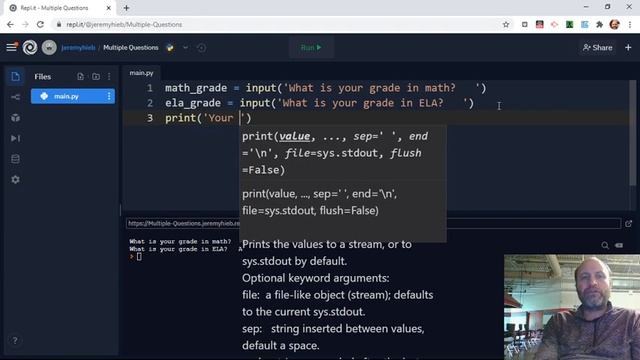Open the browser extensions puzzle icon
640x360 pixels.
click(599, 24)
